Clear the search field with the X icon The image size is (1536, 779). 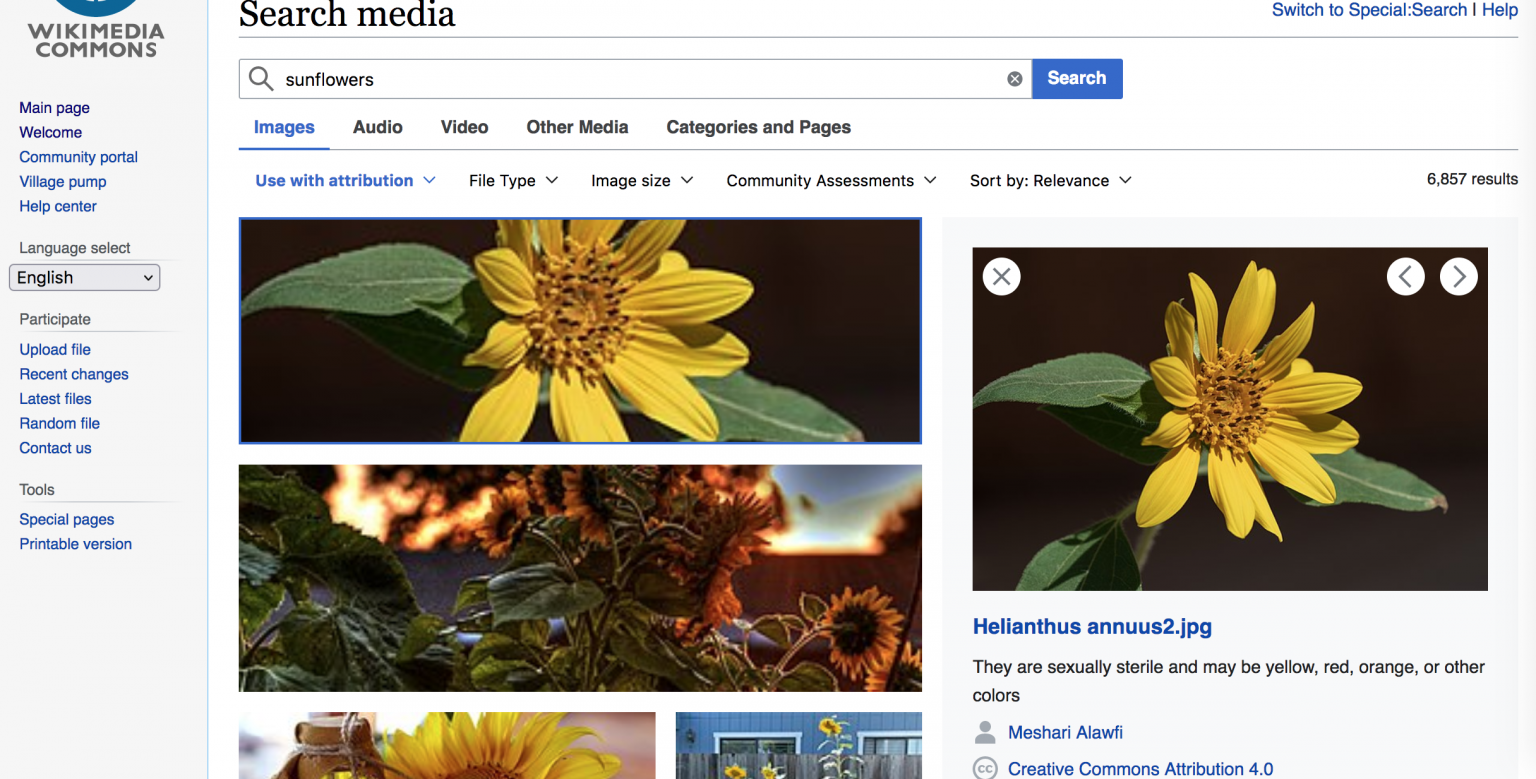(x=1014, y=78)
